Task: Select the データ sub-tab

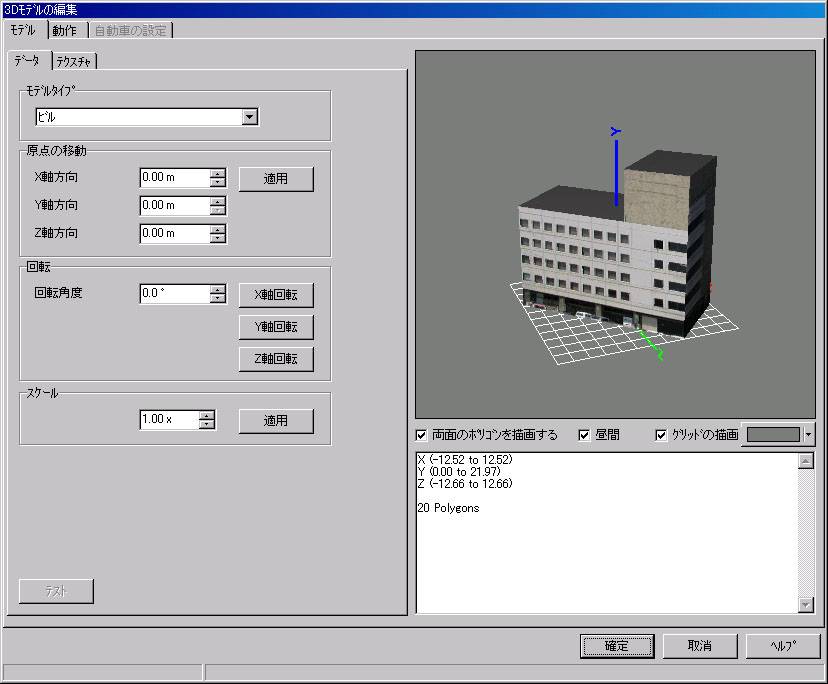Action: click(28, 61)
